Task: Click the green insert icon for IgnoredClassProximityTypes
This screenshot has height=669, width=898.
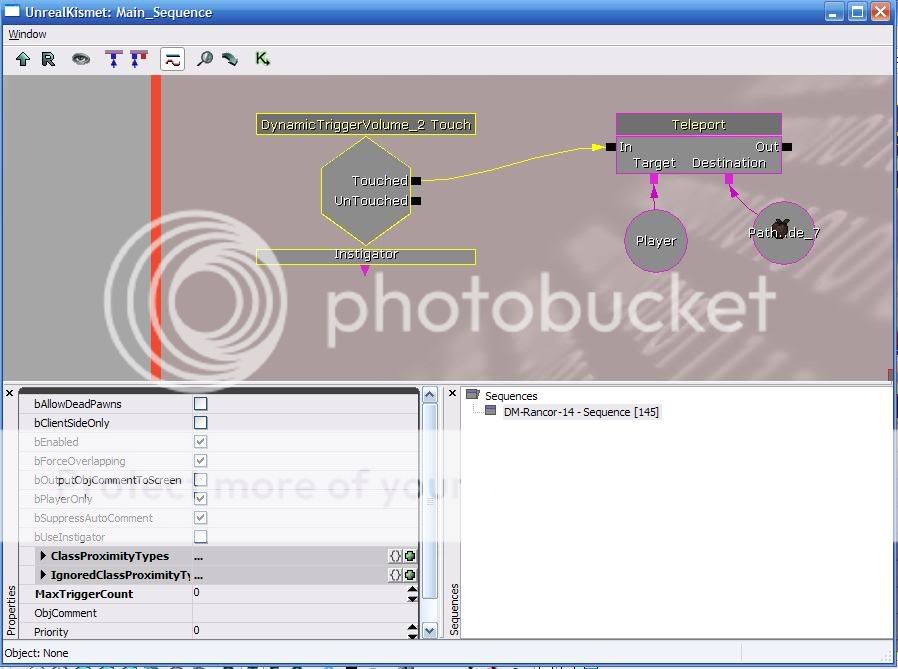Action: pyautogui.click(x=408, y=575)
